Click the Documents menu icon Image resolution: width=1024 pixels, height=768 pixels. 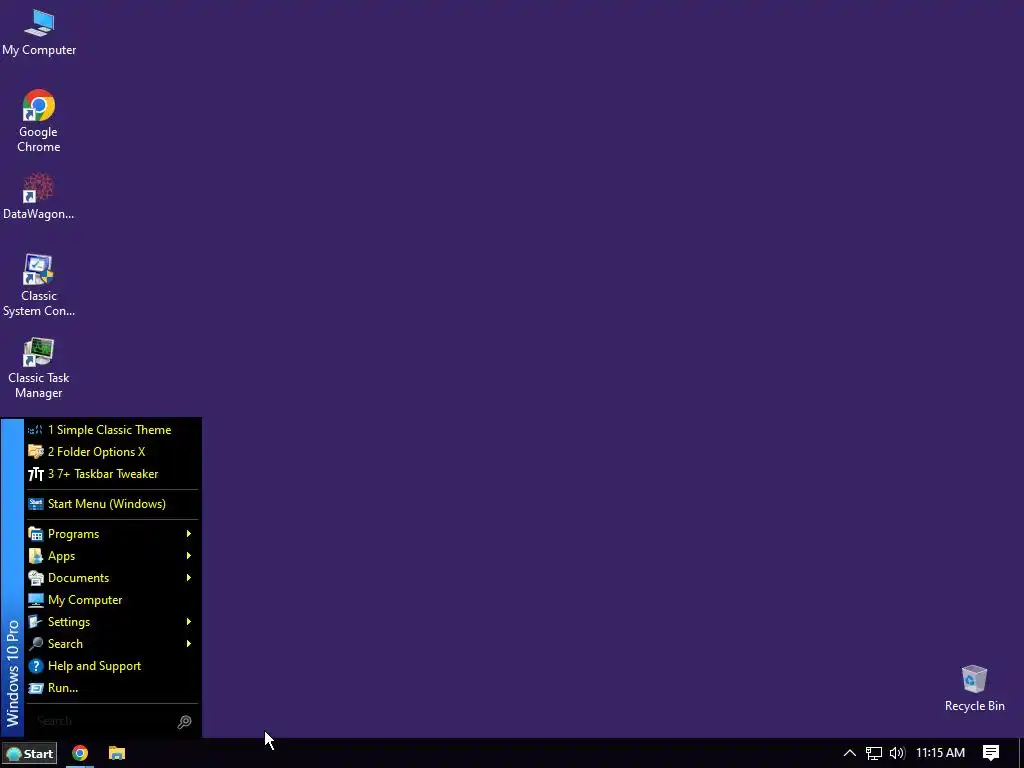pos(36,578)
